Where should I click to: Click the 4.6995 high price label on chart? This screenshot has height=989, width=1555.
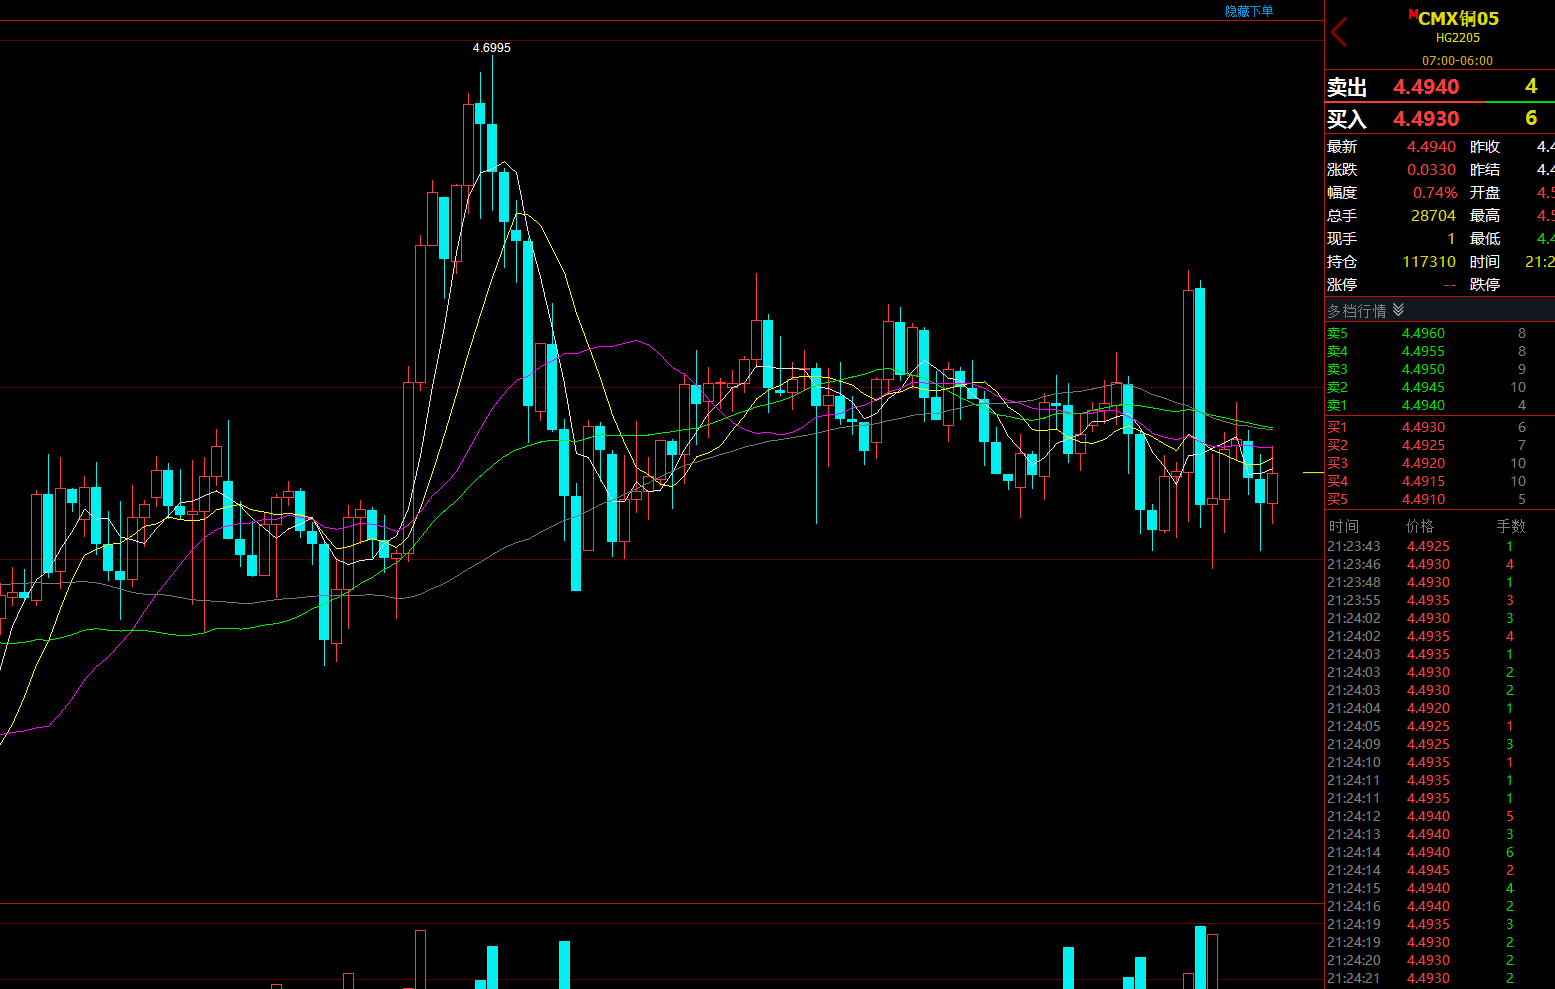point(491,48)
